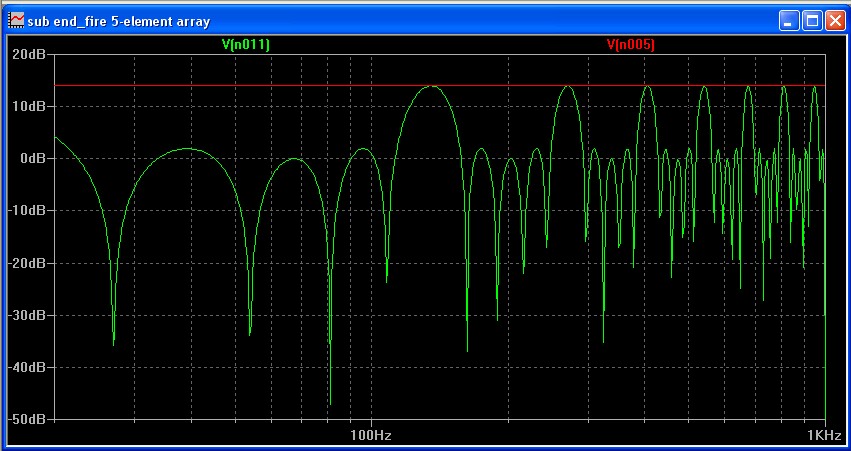
Task: Click the -40dB vertical axis label
Action: tap(26, 367)
